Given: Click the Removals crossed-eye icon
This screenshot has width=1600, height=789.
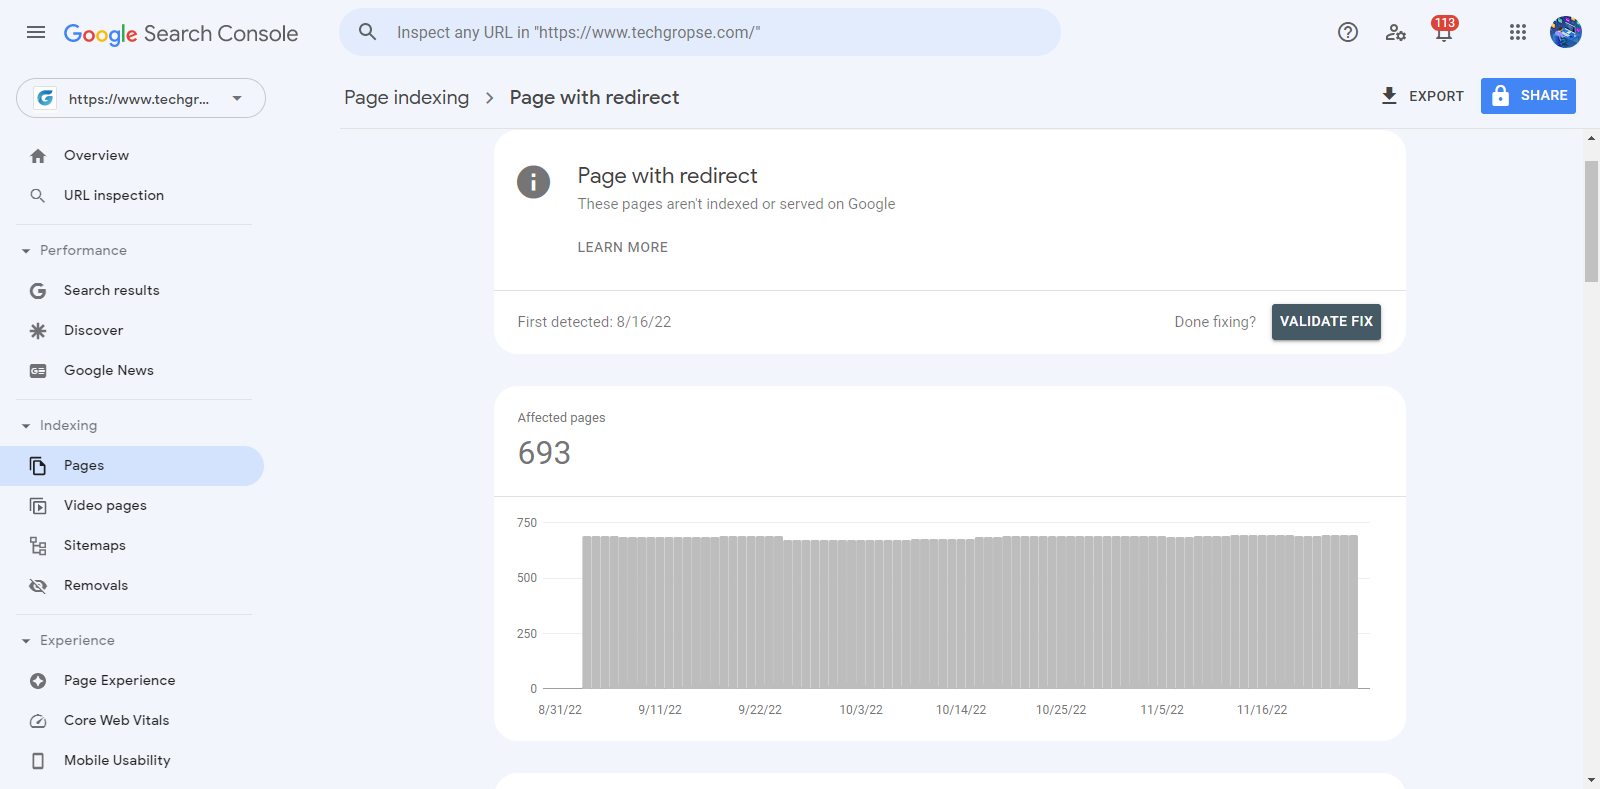Looking at the screenshot, I should pos(38,586).
